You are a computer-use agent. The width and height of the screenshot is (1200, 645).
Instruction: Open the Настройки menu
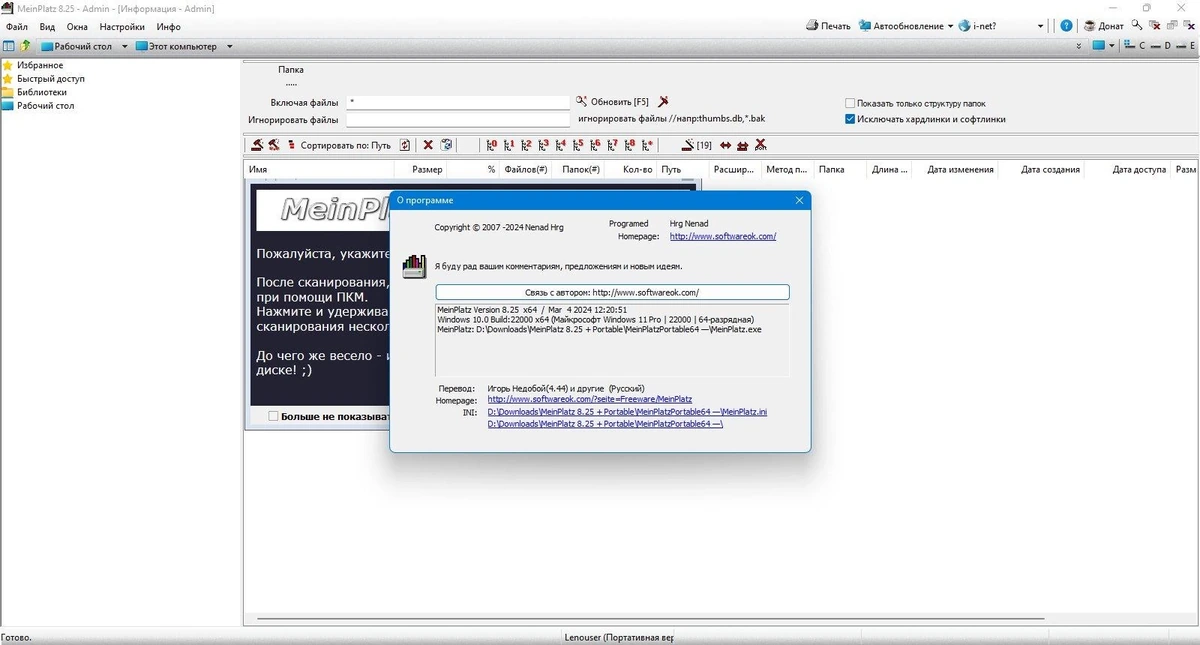click(123, 26)
